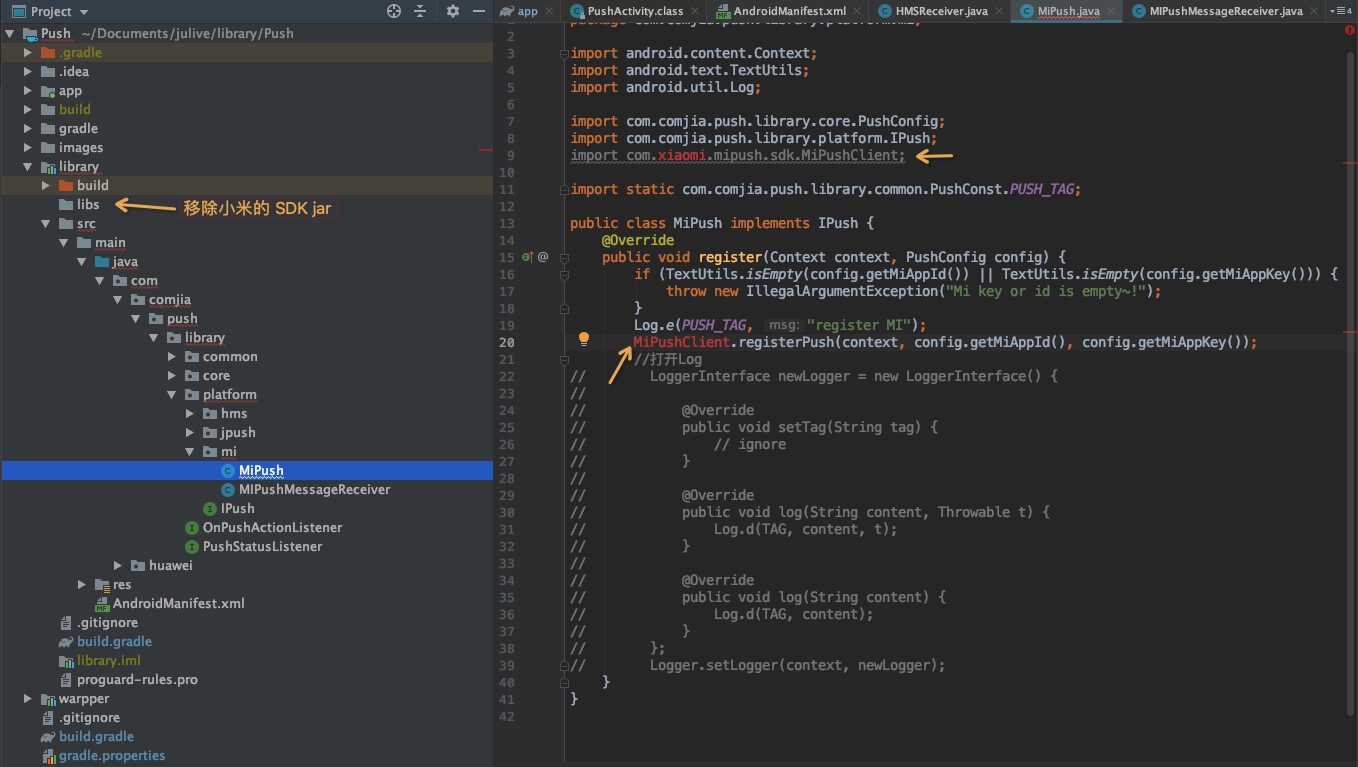Expand the images folder
The image size is (1358, 767).
coord(29,147)
